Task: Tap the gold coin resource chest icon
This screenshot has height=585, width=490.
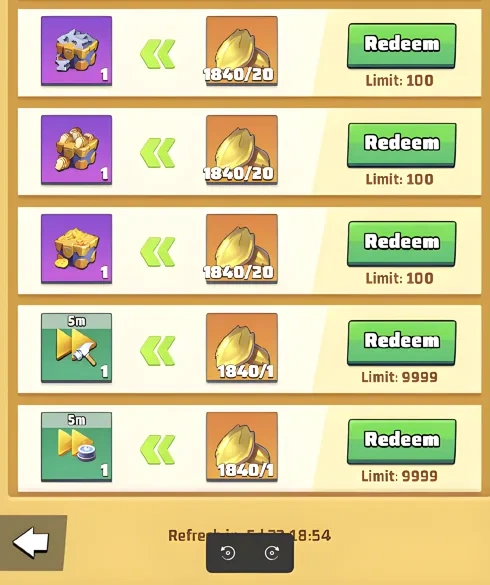Action: pos(77,248)
